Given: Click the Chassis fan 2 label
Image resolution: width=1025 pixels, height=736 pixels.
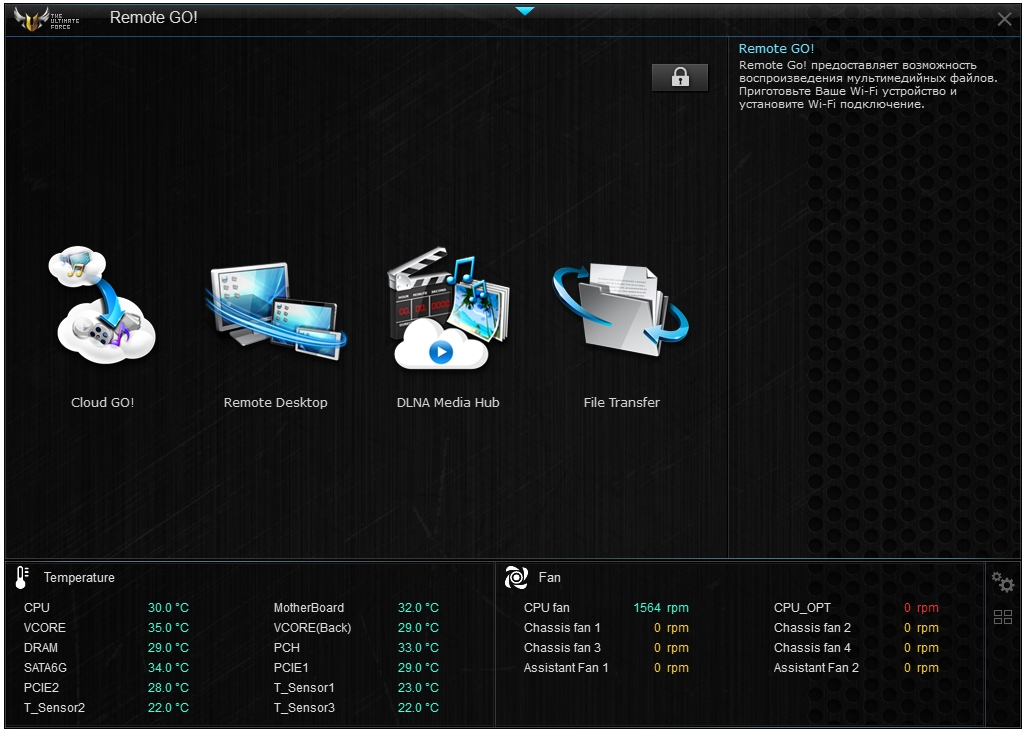Looking at the screenshot, I should (813, 628).
